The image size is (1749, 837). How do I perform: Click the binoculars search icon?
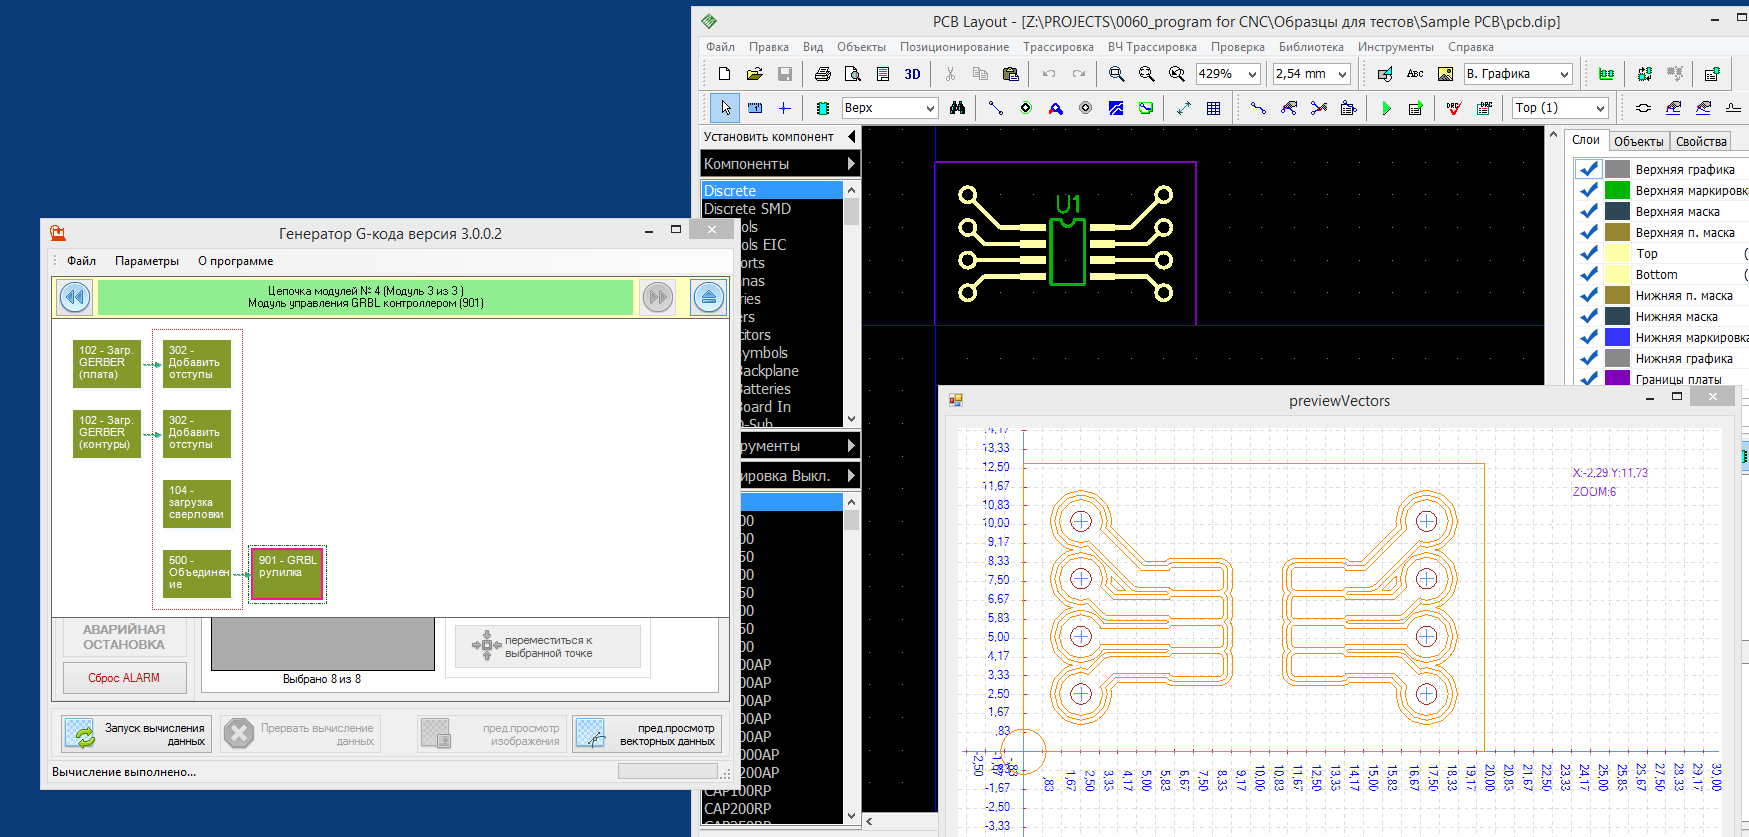[957, 108]
